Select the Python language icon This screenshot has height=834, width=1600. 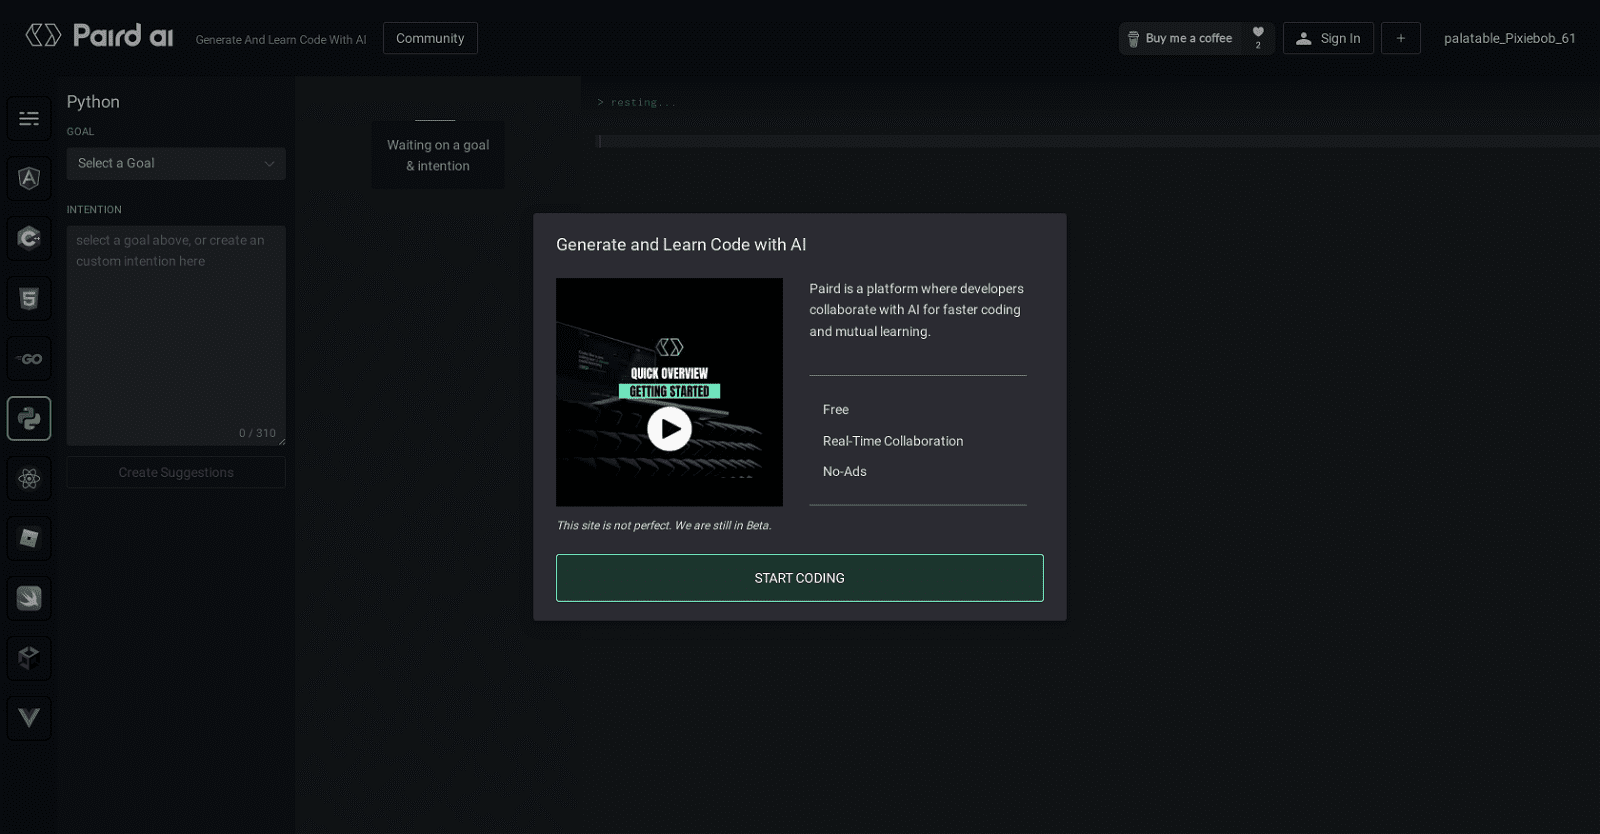point(29,419)
